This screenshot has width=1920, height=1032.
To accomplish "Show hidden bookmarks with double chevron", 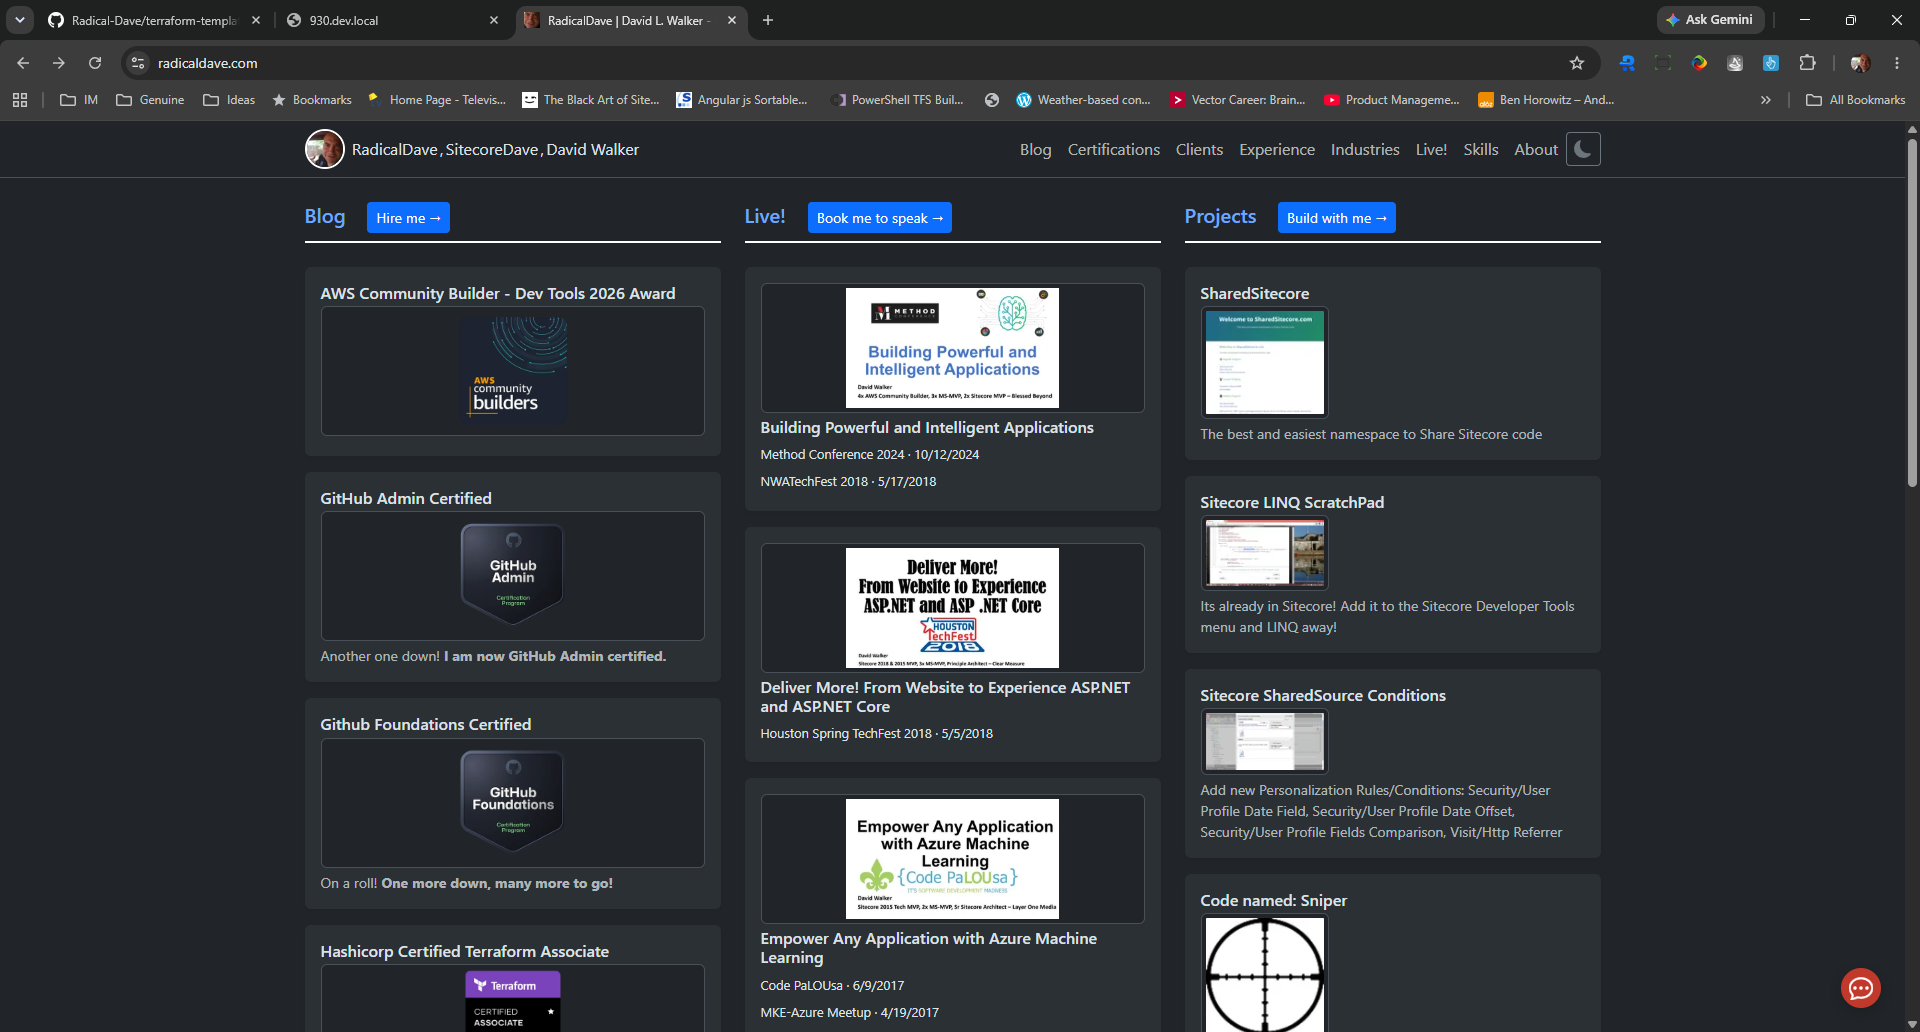I will (x=1766, y=100).
